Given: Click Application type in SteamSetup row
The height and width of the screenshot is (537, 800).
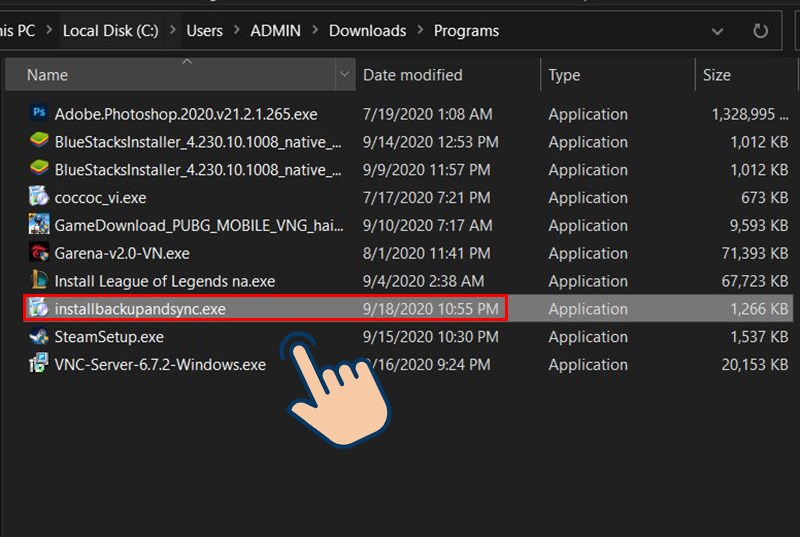Looking at the screenshot, I should (x=588, y=337).
